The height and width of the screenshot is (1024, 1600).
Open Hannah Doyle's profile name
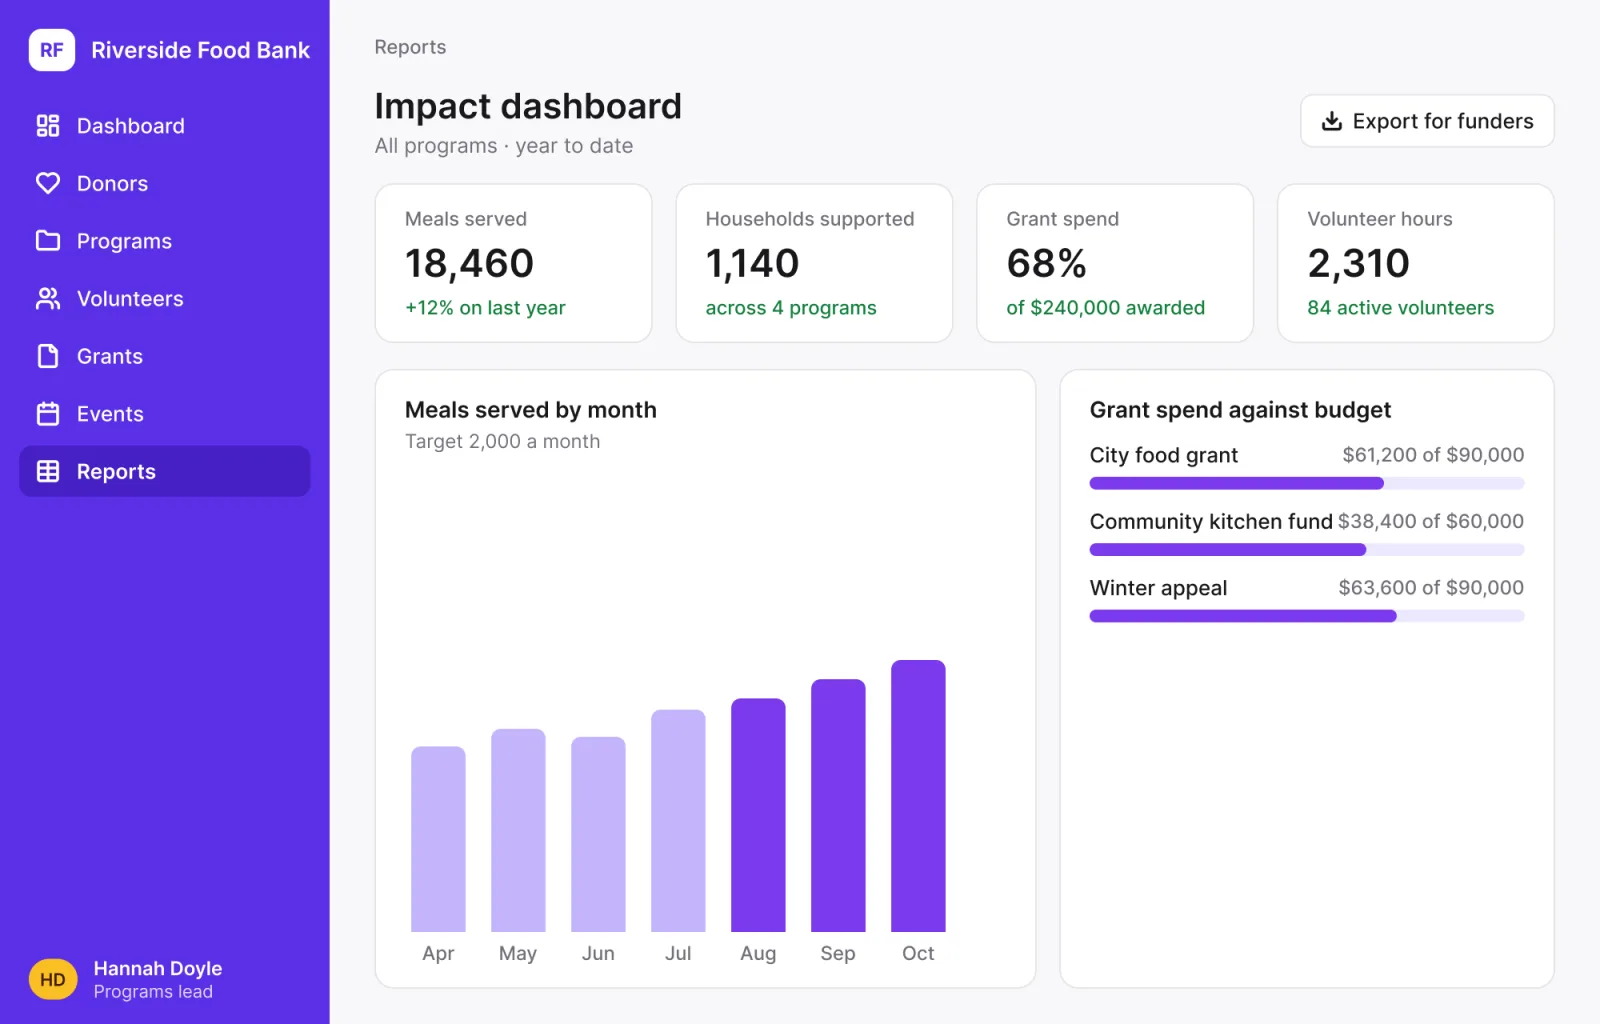[158, 968]
